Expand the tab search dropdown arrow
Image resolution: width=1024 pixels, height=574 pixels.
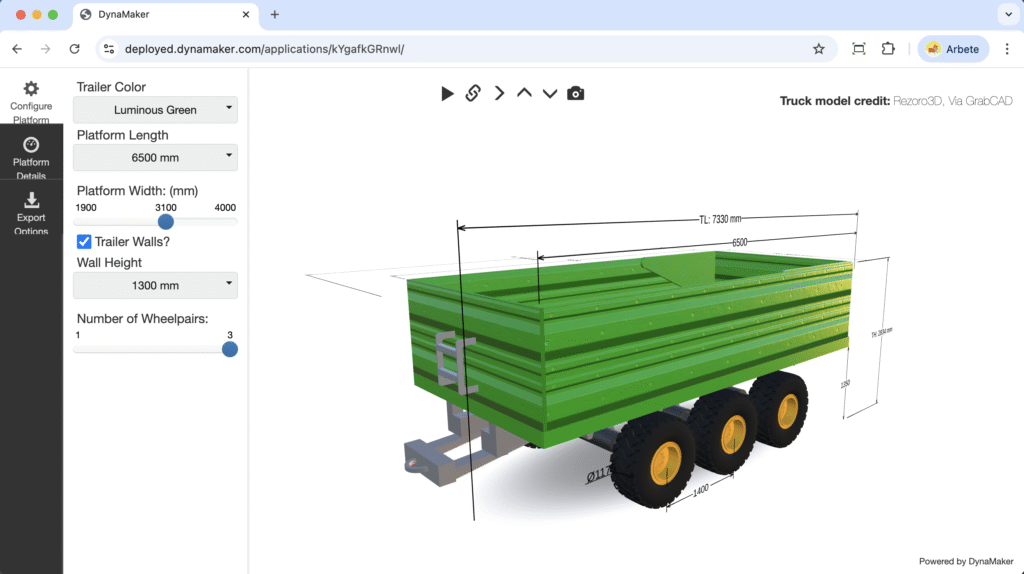(x=1008, y=14)
